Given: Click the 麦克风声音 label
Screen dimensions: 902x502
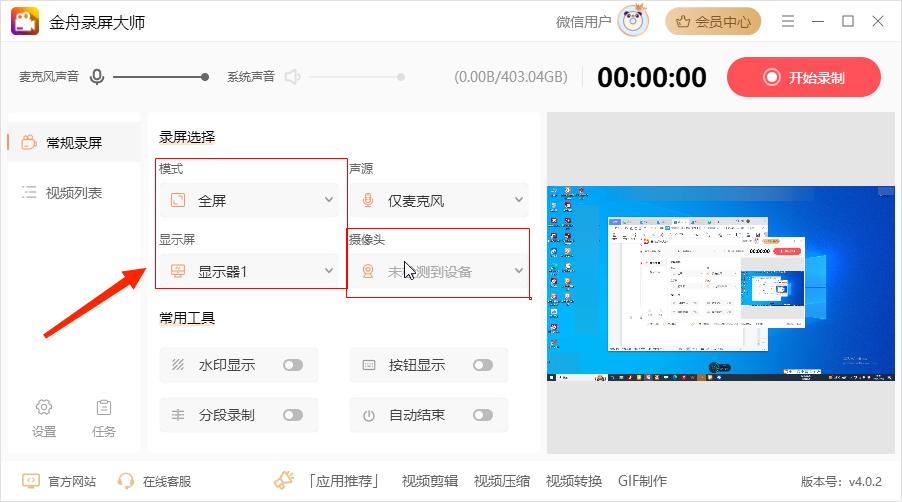Looking at the screenshot, I should click(x=49, y=76).
